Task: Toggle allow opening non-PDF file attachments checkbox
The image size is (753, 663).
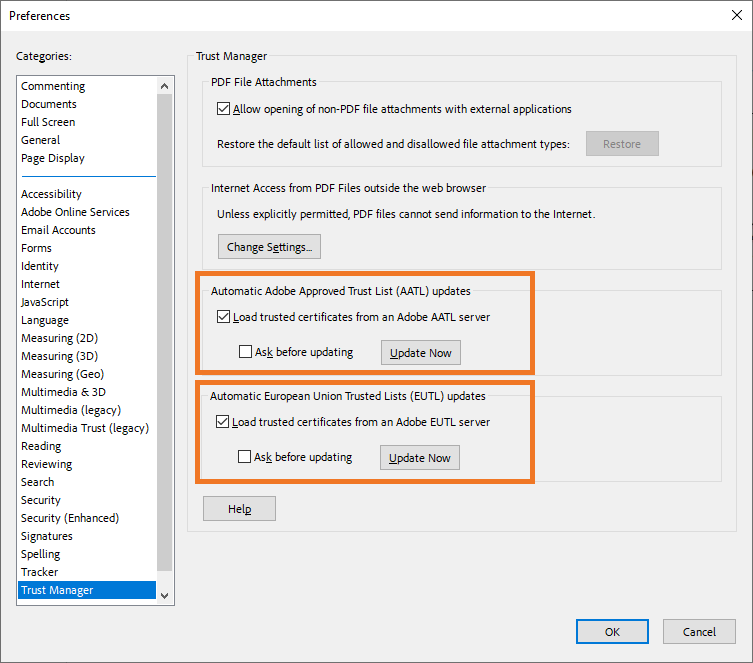Action: pos(223,108)
